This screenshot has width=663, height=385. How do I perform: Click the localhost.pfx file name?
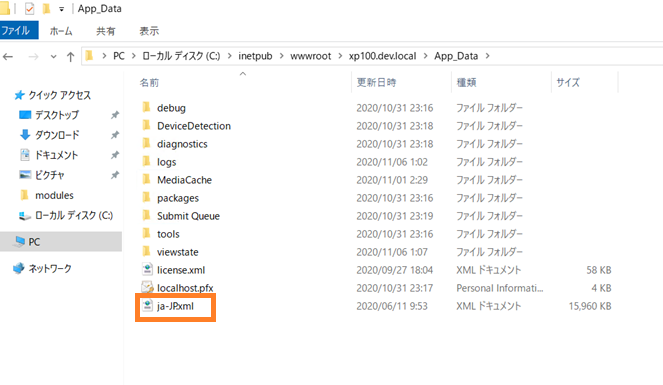click(x=185, y=288)
